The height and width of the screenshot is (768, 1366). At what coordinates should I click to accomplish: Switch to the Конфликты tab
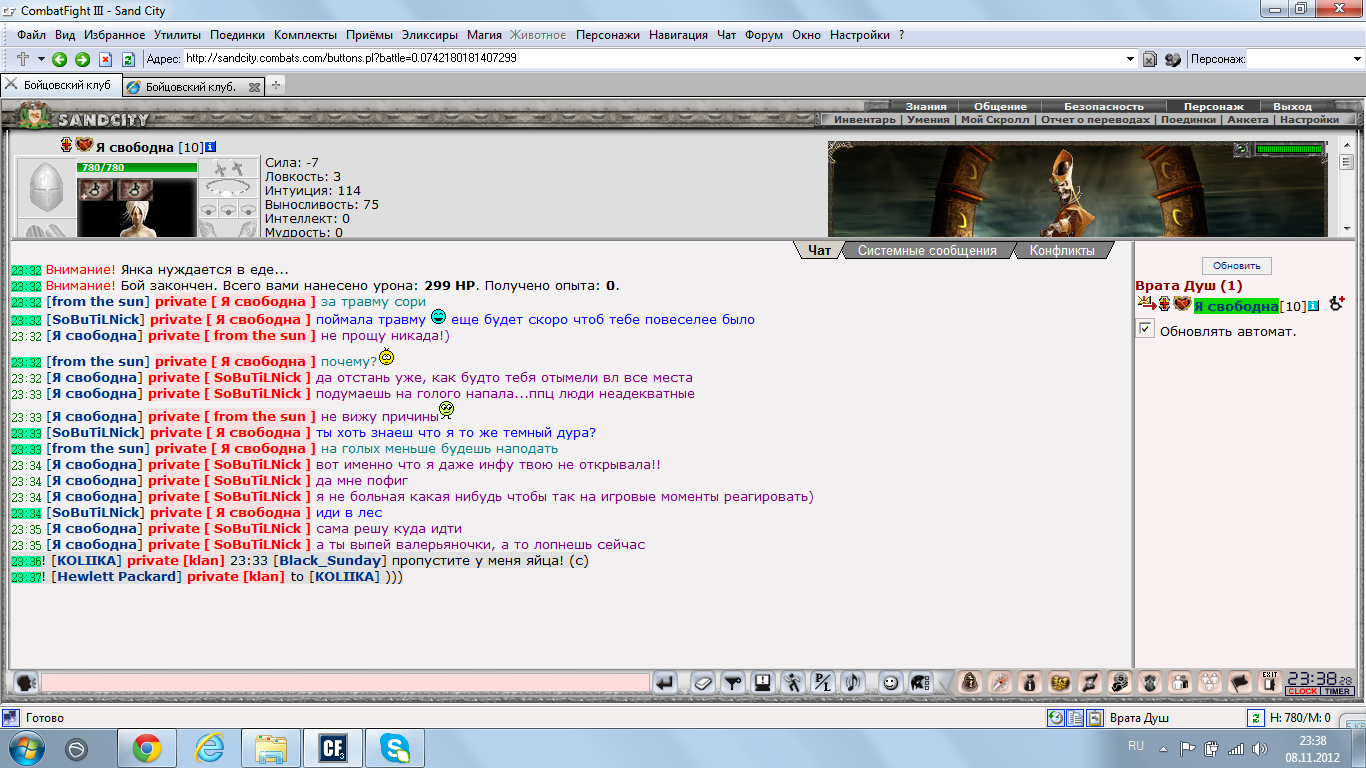coord(1062,251)
